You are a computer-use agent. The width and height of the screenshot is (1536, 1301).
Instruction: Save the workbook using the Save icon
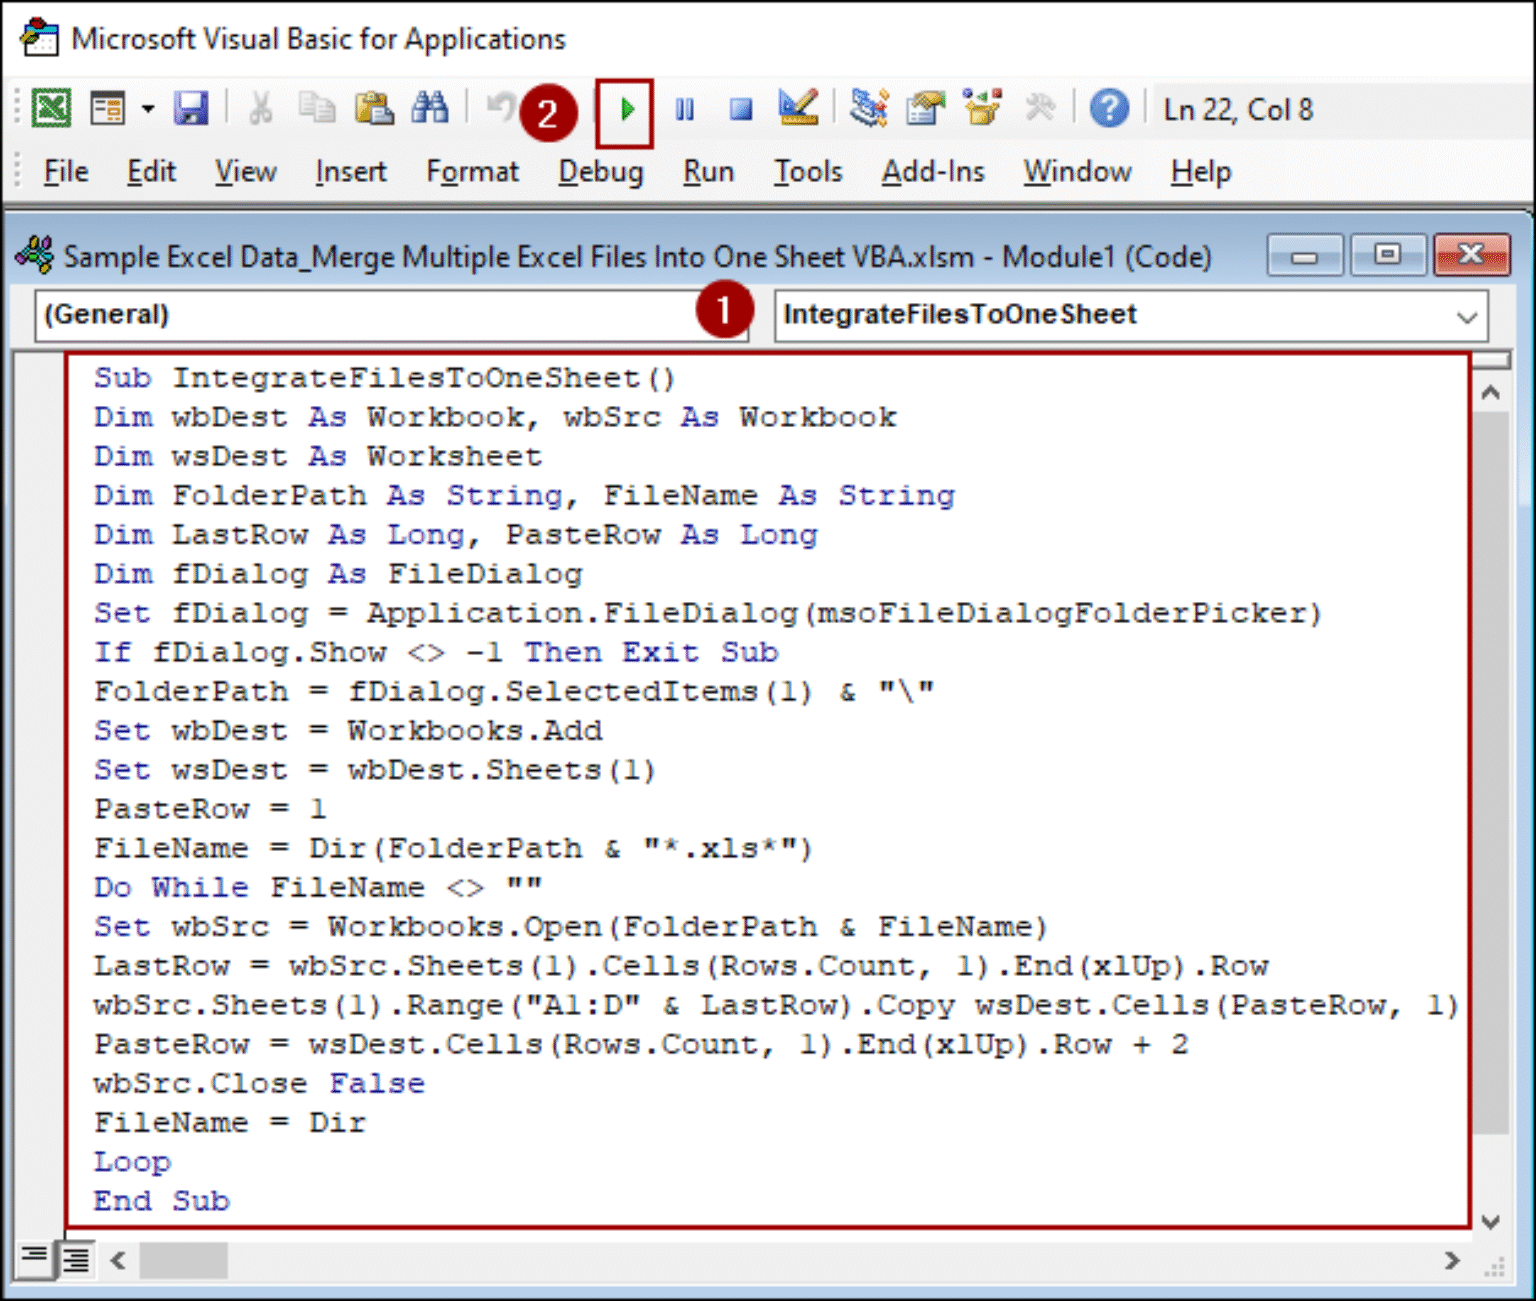click(x=191, y=108)
